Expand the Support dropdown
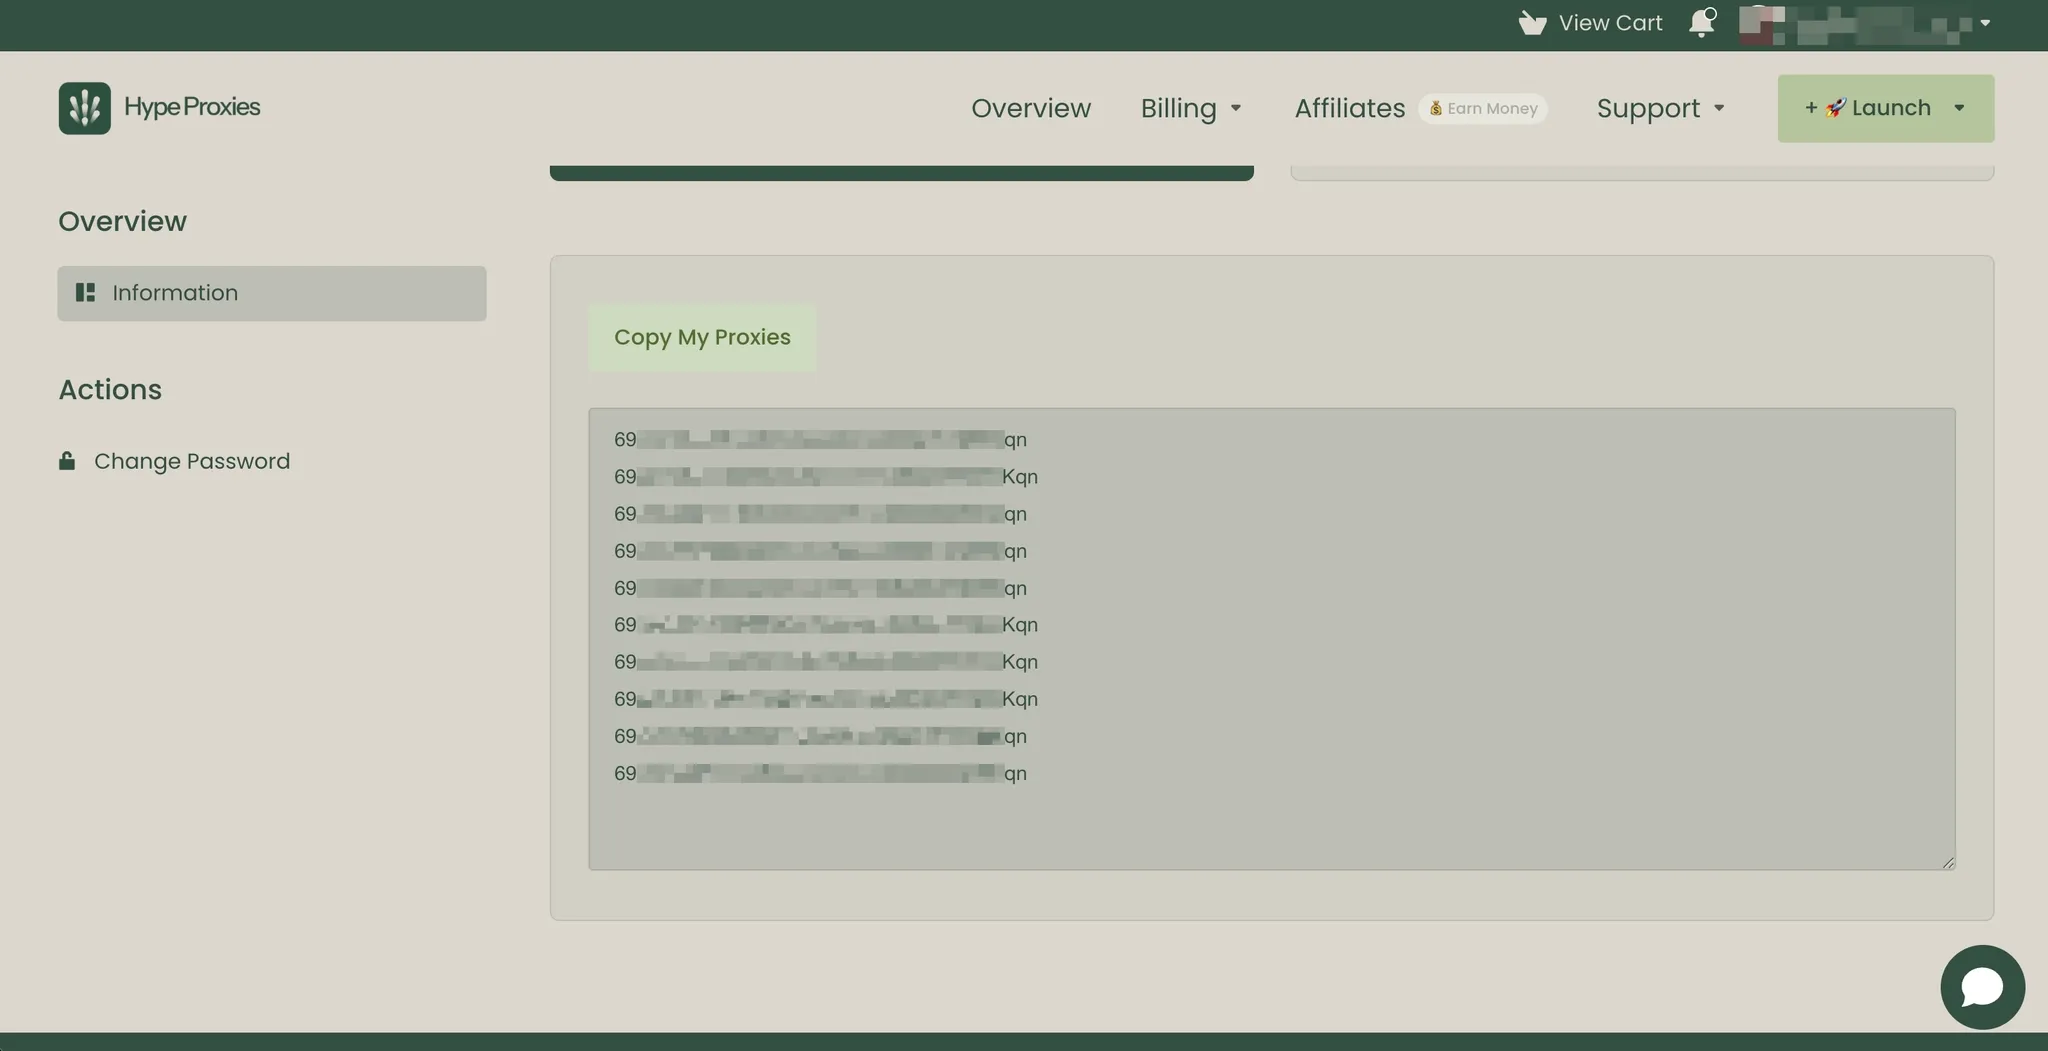The height and width of the screenshot is (1051, 2048). pyautogui.click(x=1659, y=108)
